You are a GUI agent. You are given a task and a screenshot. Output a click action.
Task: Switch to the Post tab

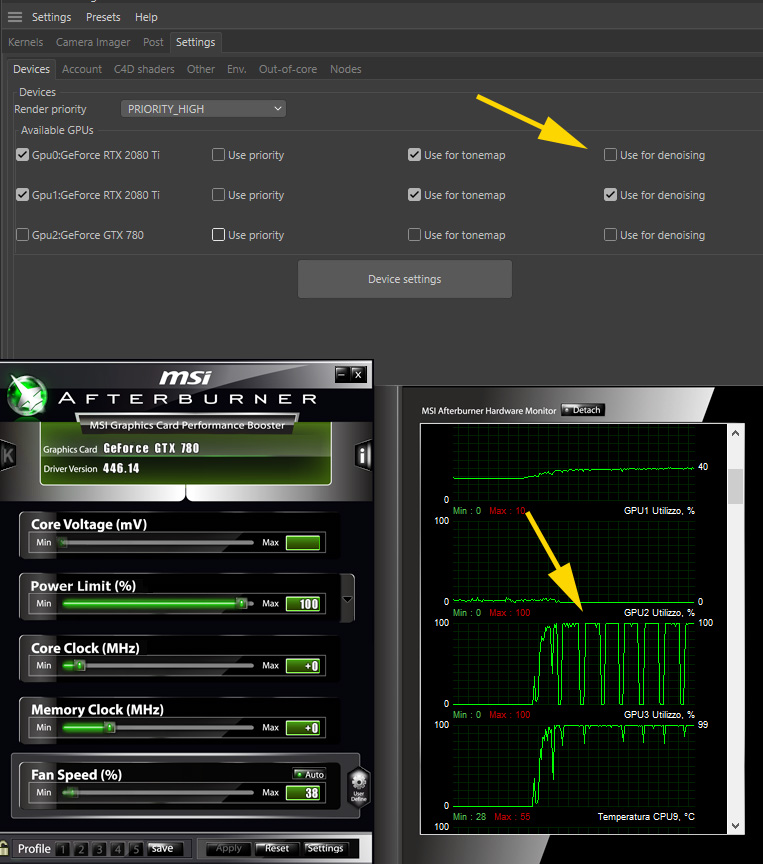tap(153, 42)
